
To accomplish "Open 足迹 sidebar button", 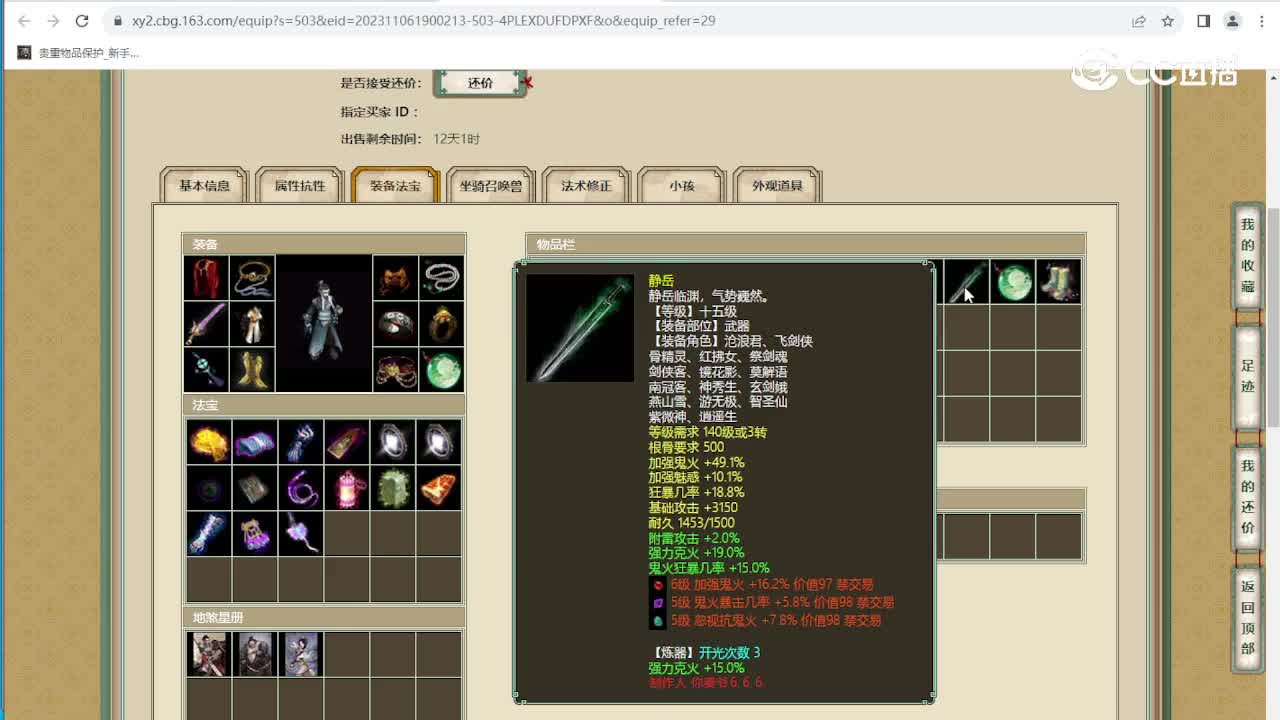I will [x=1247, y=377].
